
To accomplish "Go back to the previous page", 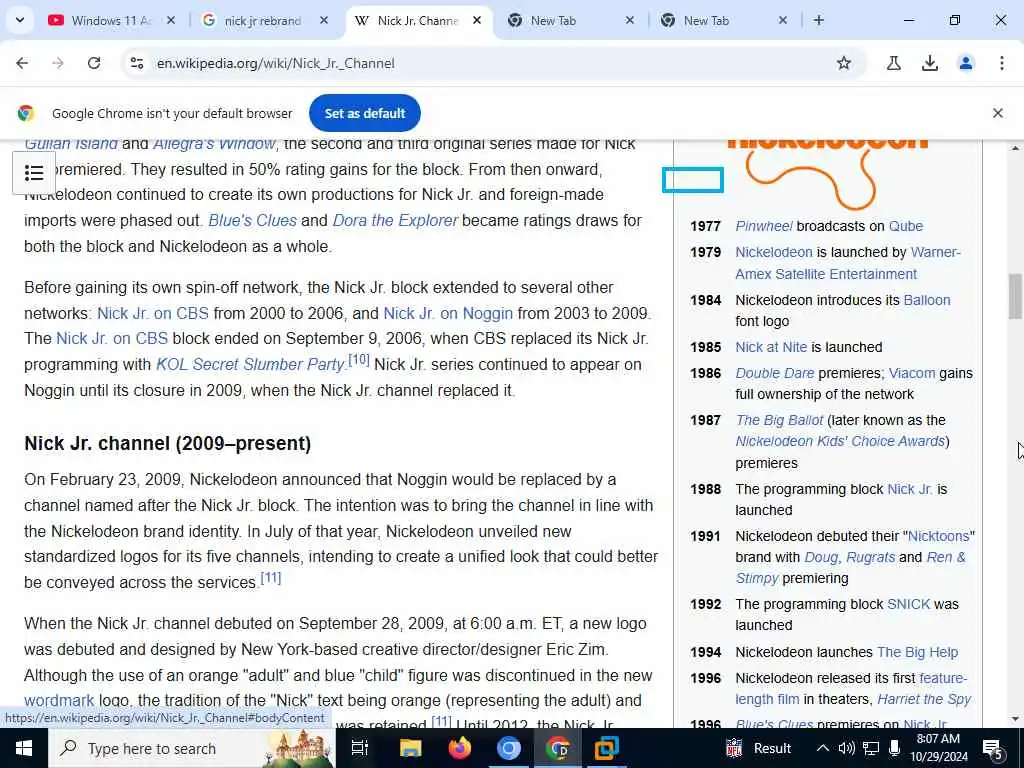I will click(x=22, y=63).
